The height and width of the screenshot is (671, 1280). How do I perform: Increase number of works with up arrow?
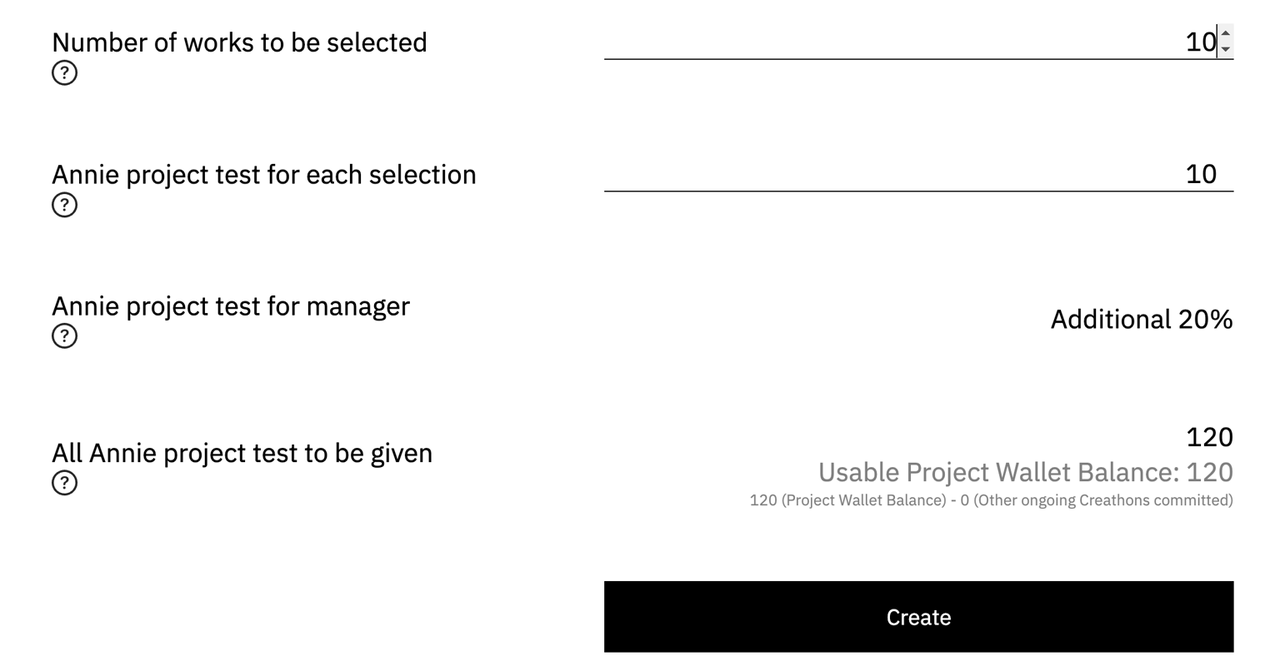click(x=1226, y=34)
